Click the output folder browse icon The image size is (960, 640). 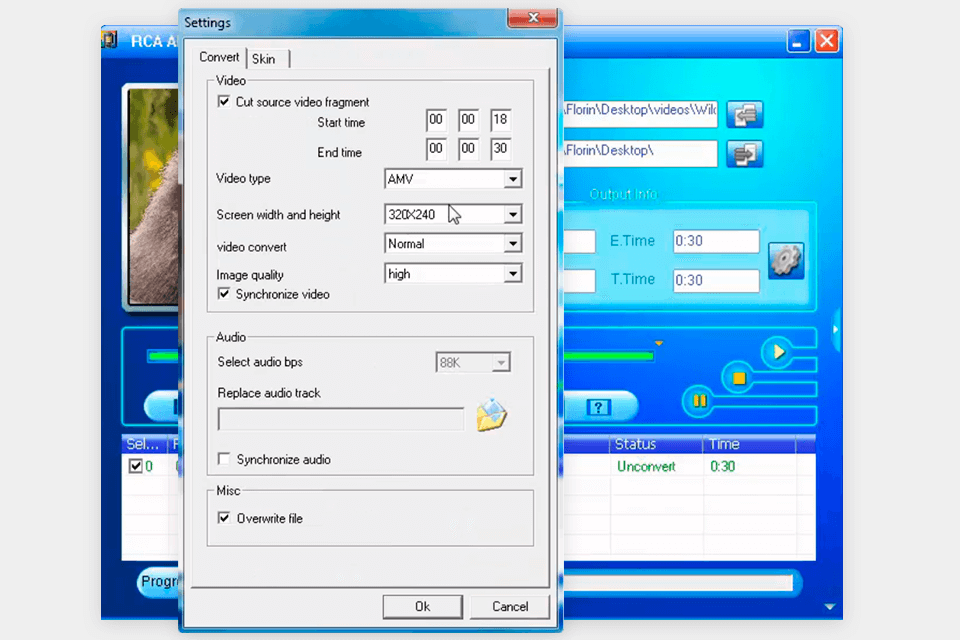(744, 154)
